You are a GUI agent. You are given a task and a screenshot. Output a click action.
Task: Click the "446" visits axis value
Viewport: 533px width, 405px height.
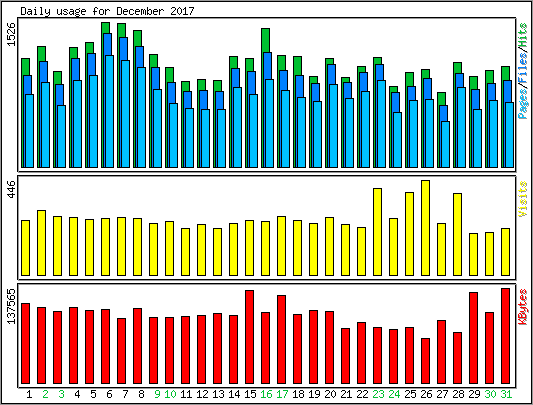click(11, 190)
